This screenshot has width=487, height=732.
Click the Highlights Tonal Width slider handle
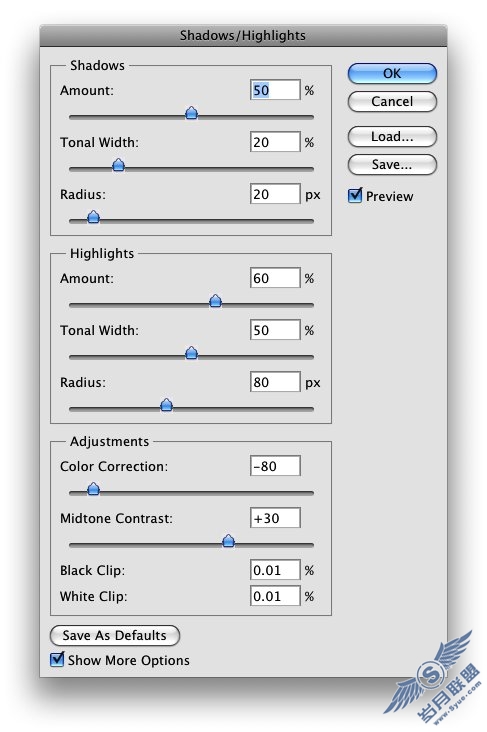point(191,353)
